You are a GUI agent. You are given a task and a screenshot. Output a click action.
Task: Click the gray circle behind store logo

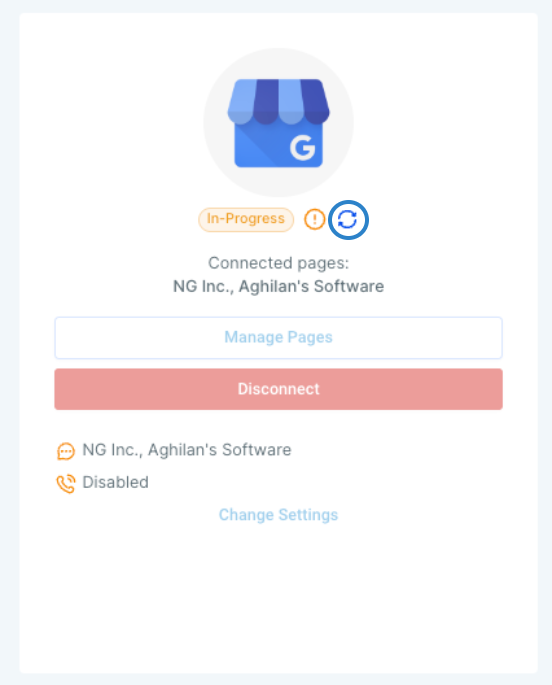(x=279, y=123)
